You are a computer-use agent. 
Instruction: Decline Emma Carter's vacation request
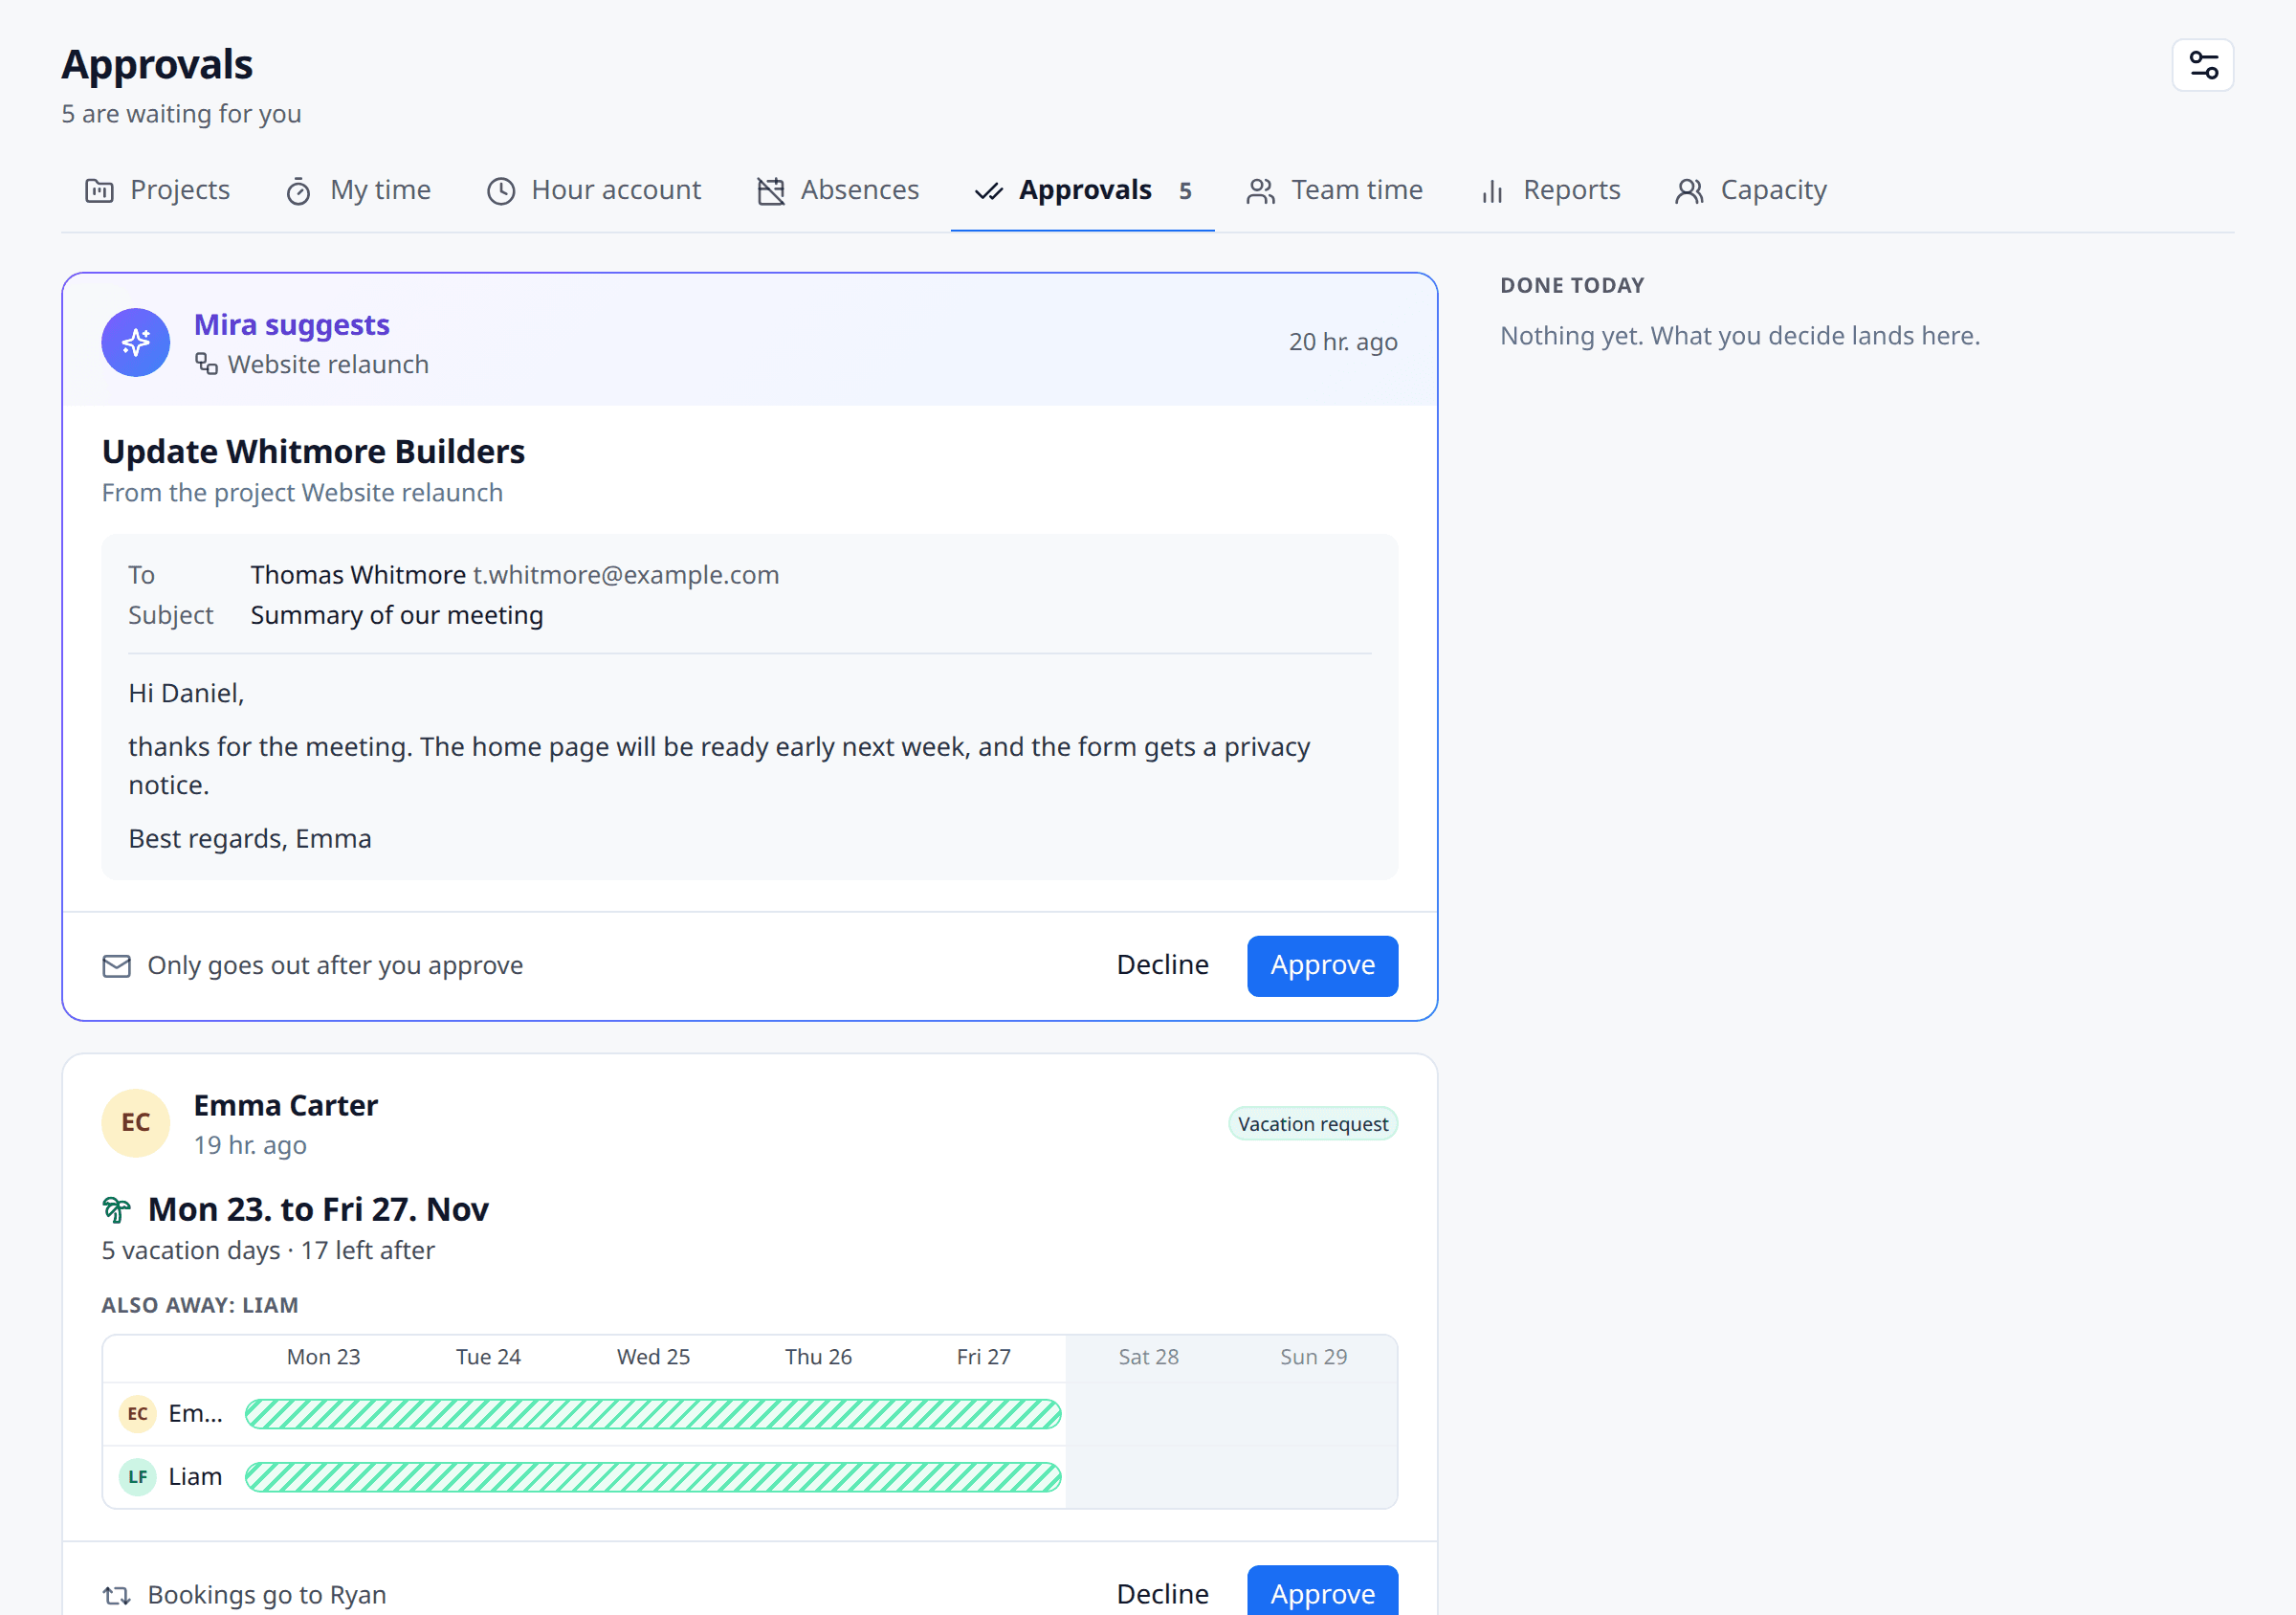coord(1162,1592)
